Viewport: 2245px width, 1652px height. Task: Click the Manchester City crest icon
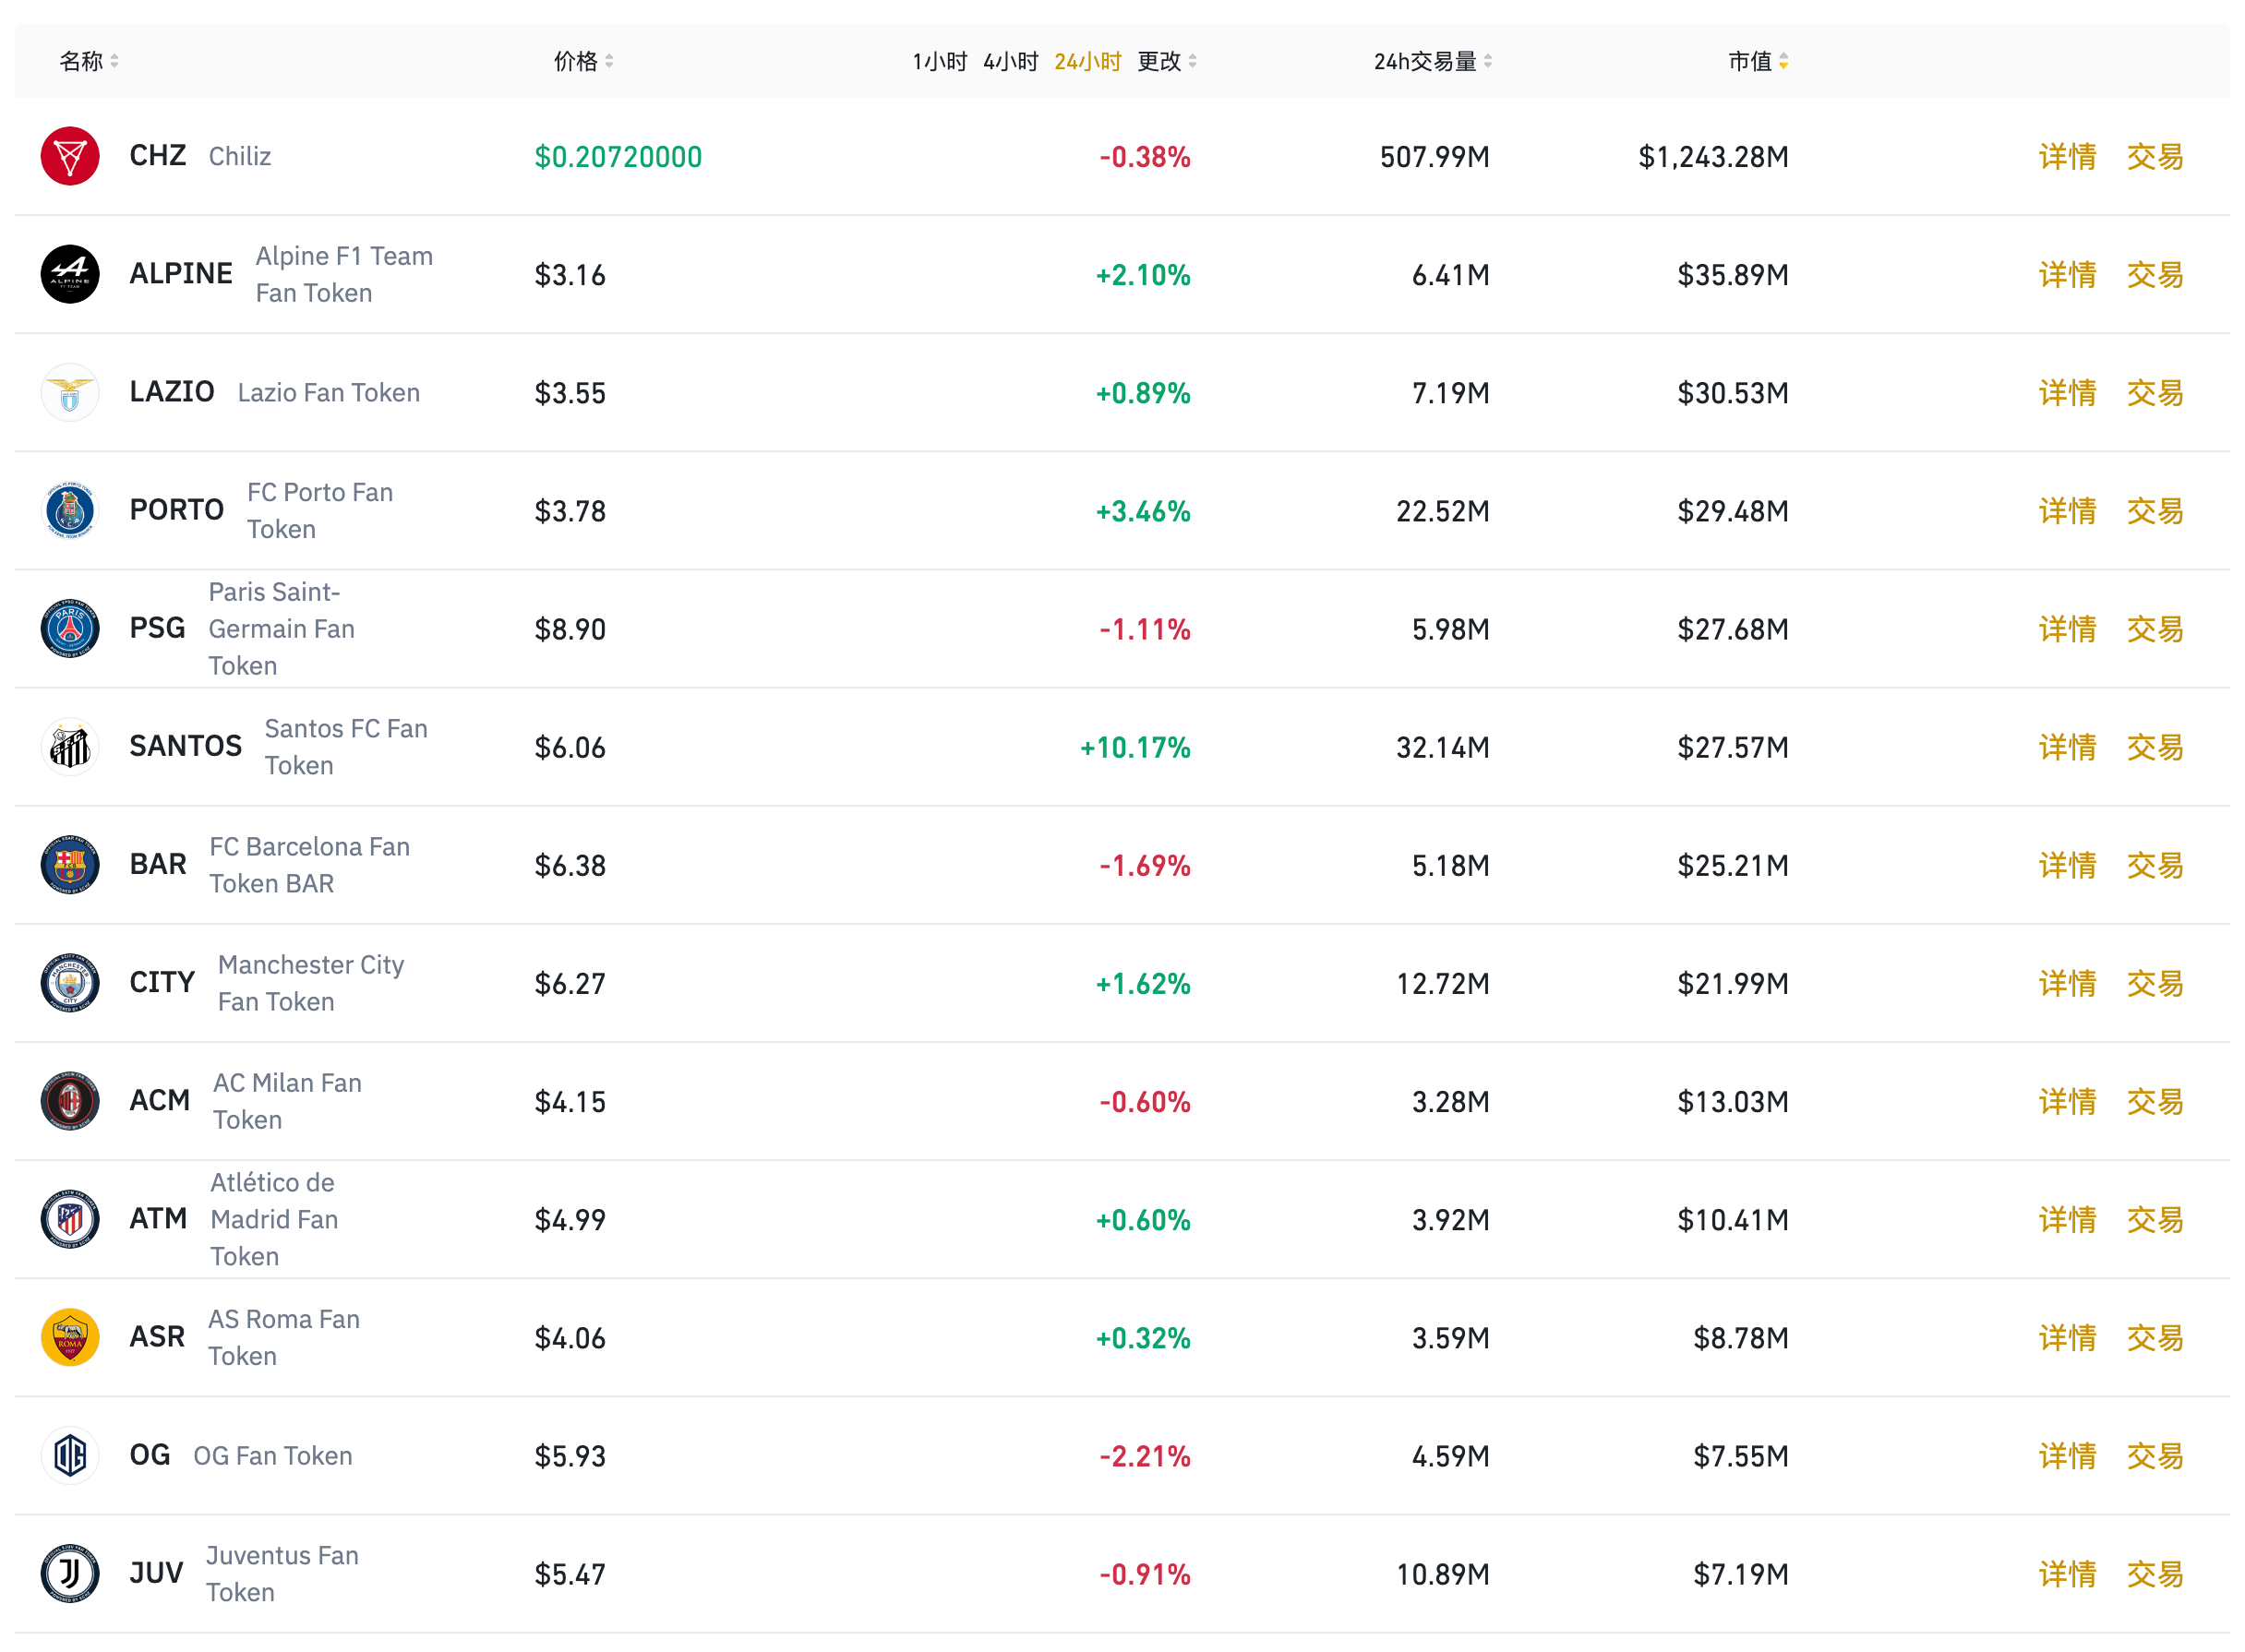70,982
